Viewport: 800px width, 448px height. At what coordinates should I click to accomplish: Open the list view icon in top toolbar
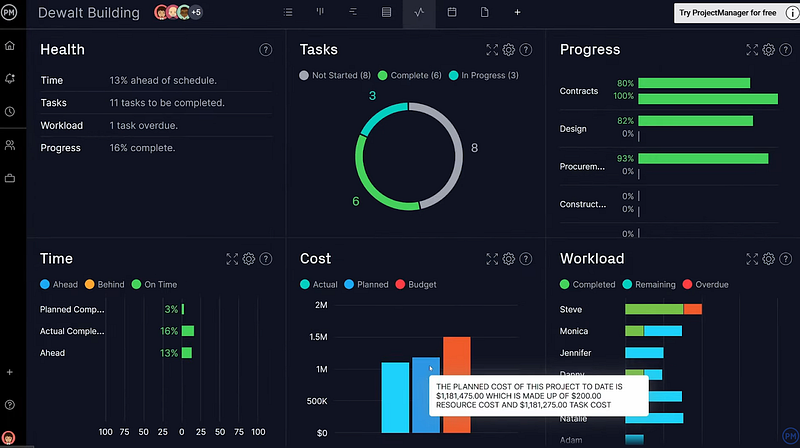pyautogui.click(x=288, y=12)
